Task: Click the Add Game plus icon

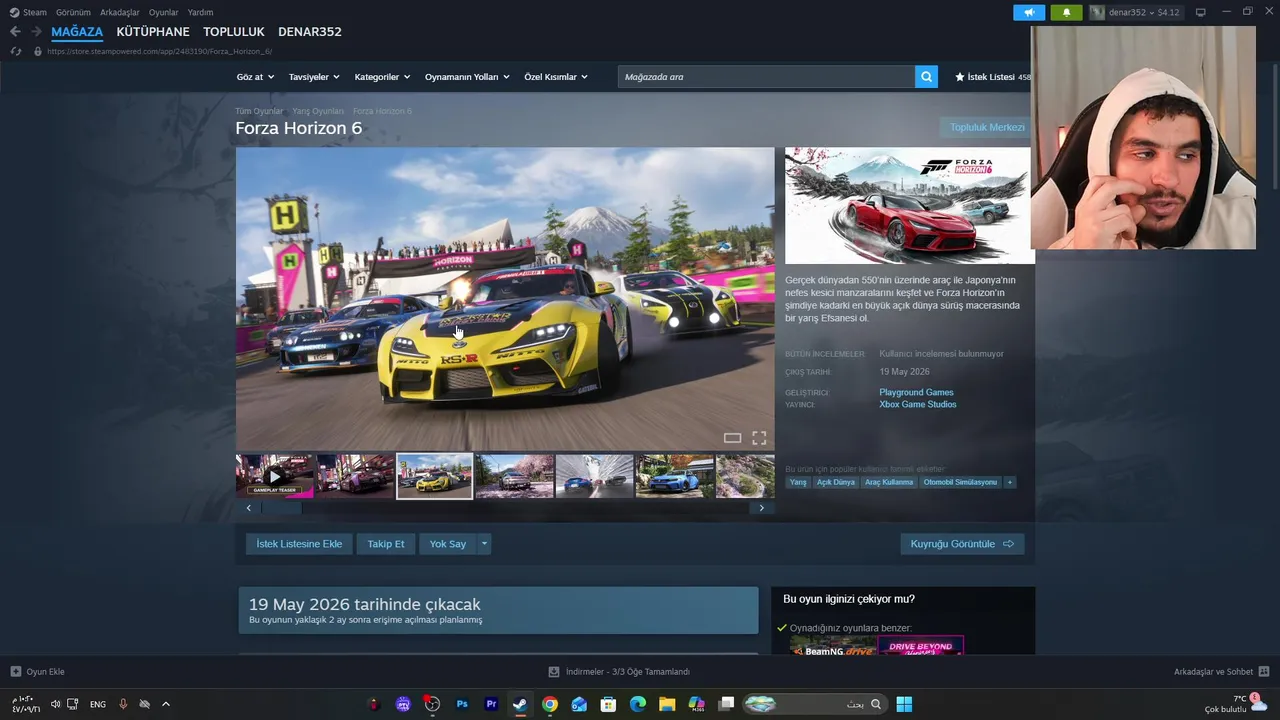Action: pos(16,672)
